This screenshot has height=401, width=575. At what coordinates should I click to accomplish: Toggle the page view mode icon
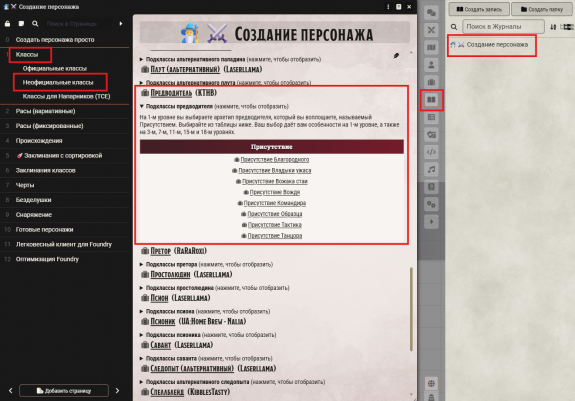click(21, 24)
